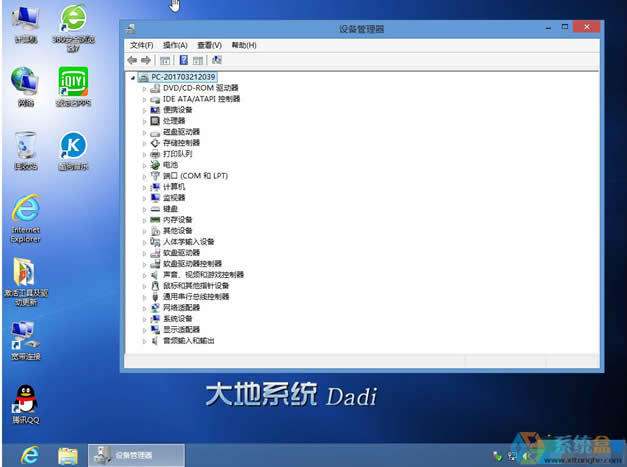Select the Recycle Bin desktop icon

click(x=25, y=146)
